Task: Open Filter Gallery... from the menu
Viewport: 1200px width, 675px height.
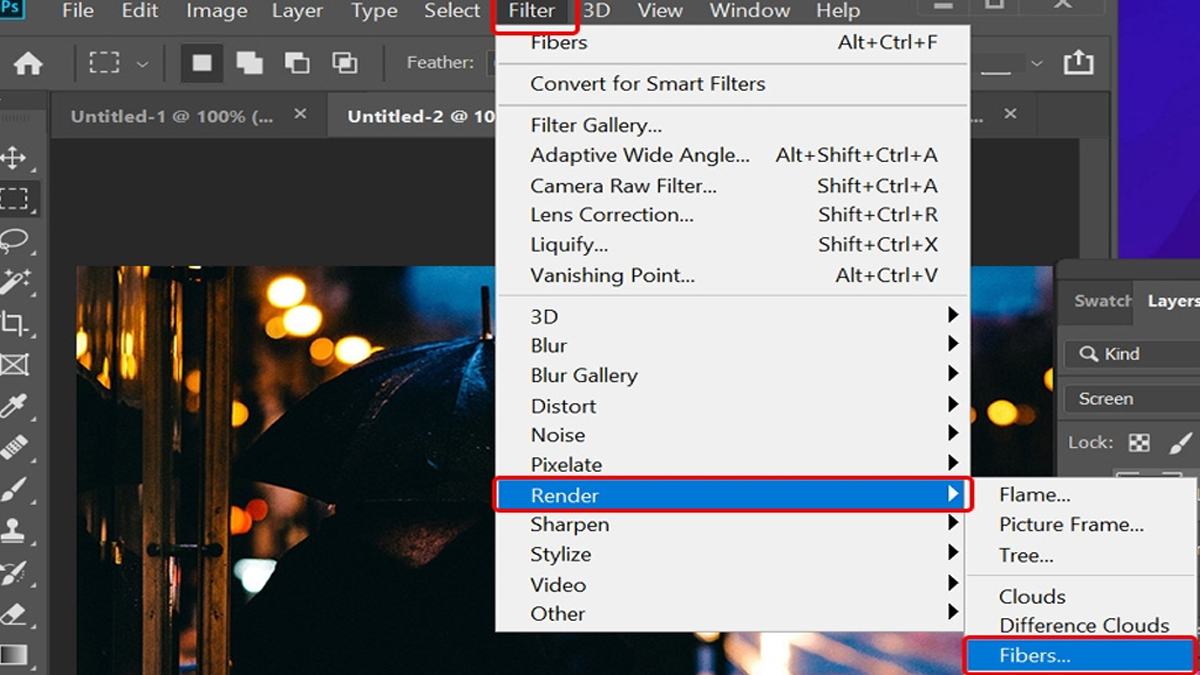Action: pos(596,126)
